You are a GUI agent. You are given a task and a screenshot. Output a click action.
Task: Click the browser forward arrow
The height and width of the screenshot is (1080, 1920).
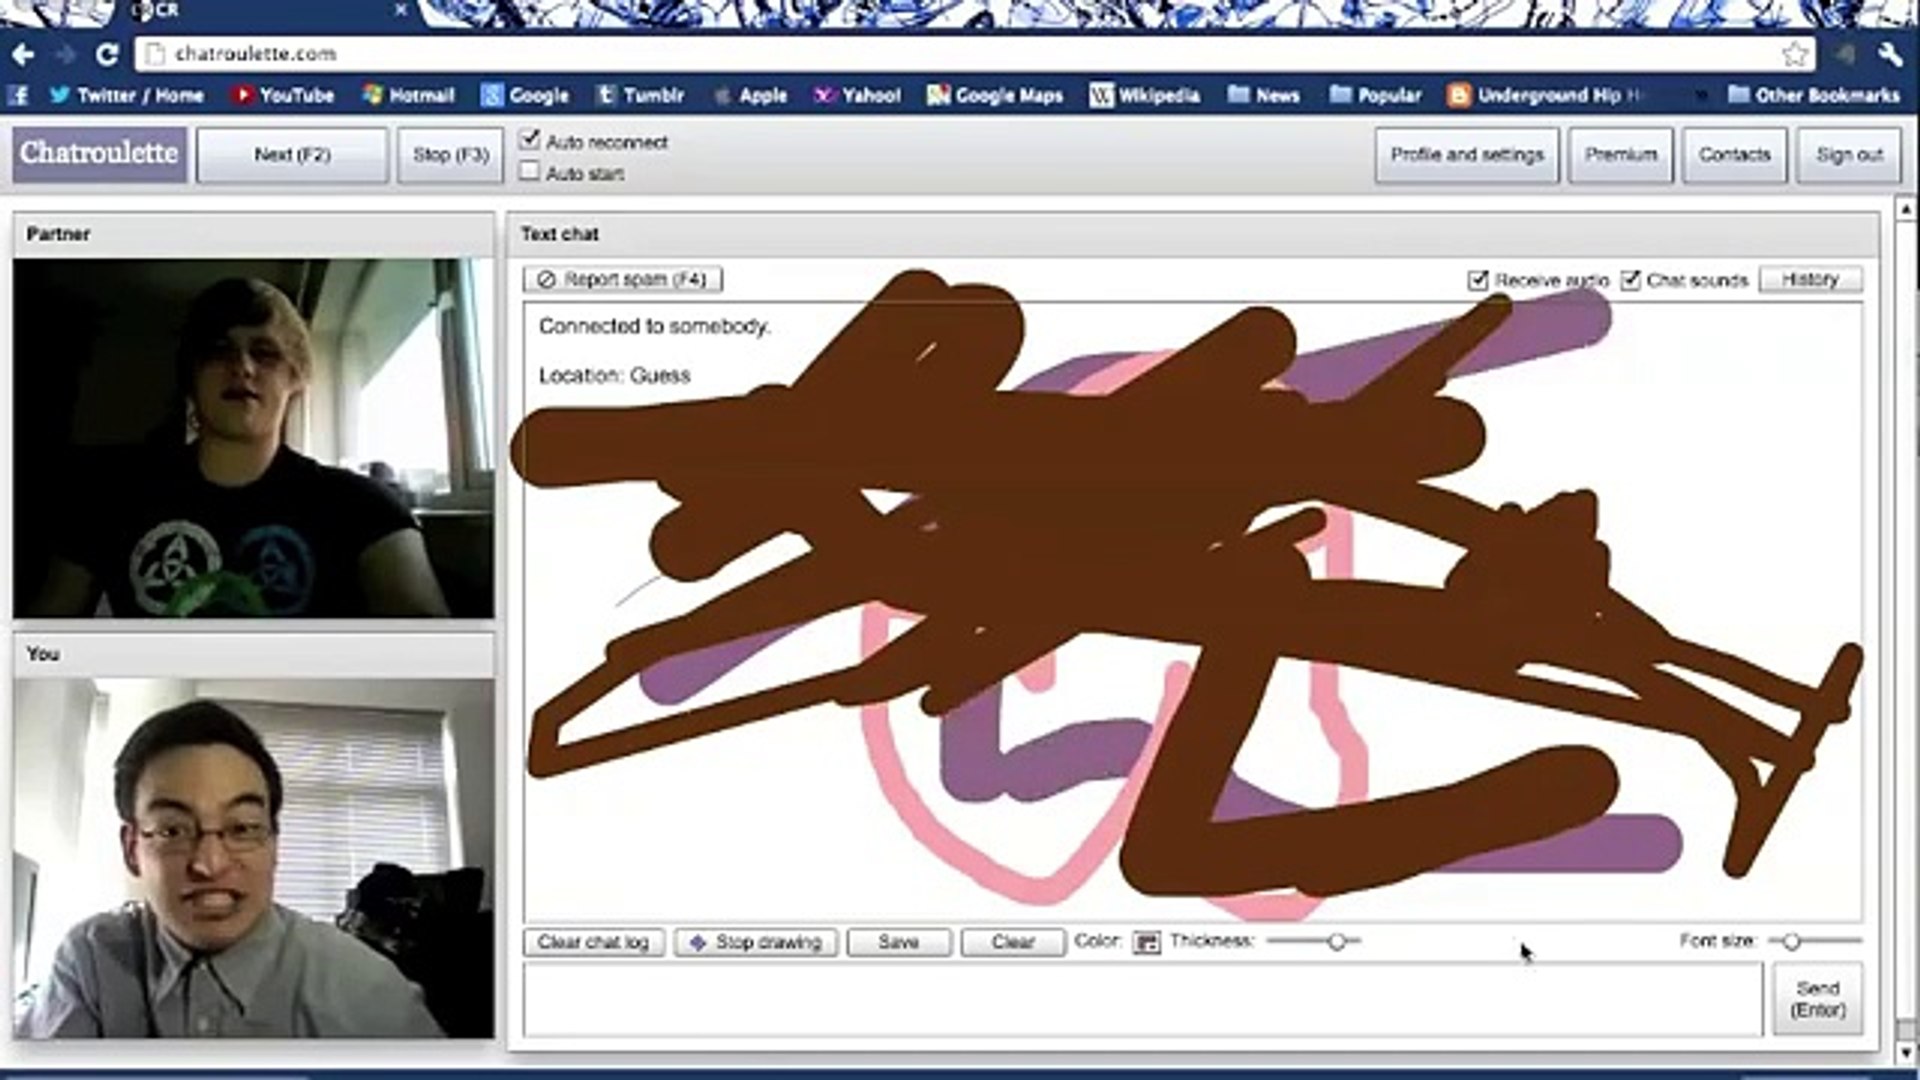[67, 54]
